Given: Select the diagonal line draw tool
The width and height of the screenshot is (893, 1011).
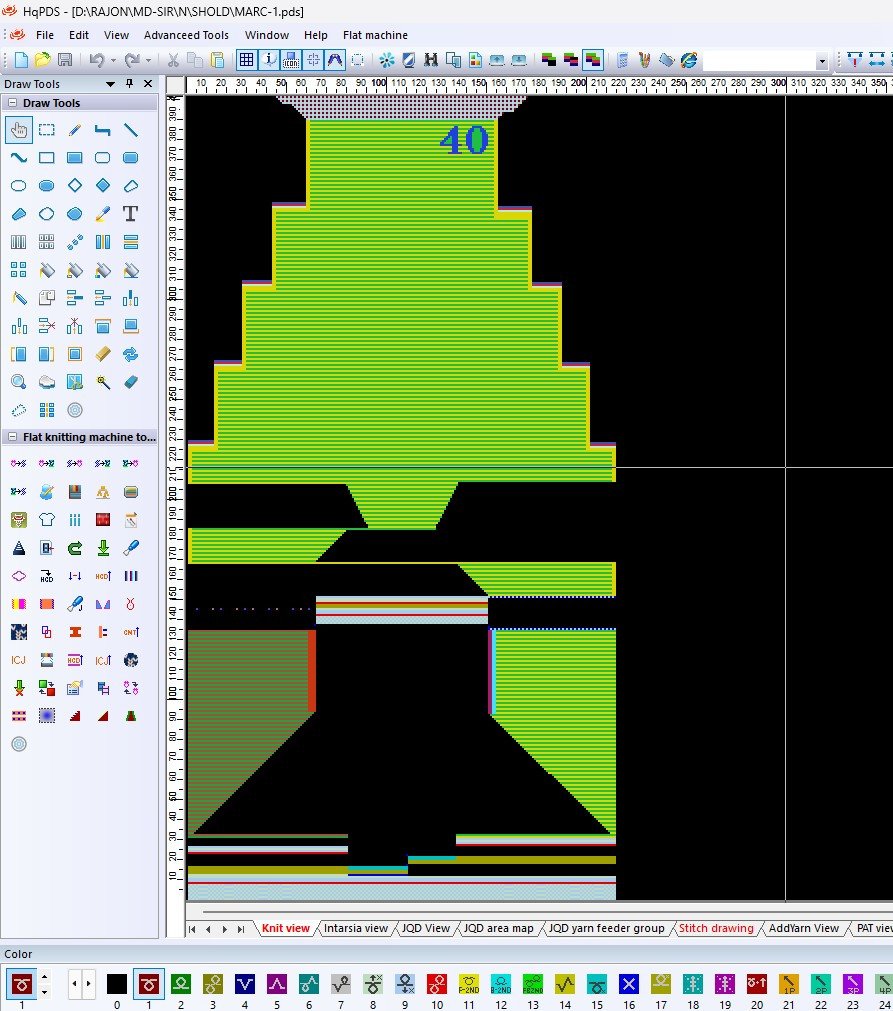Looking at the screenshot, I should tap(130, 130).
